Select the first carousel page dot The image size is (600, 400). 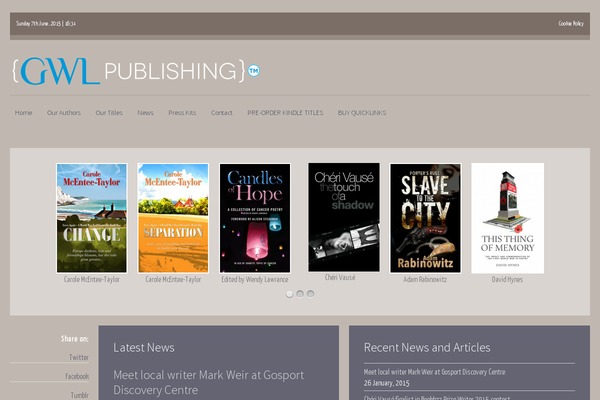pos(290,294)
